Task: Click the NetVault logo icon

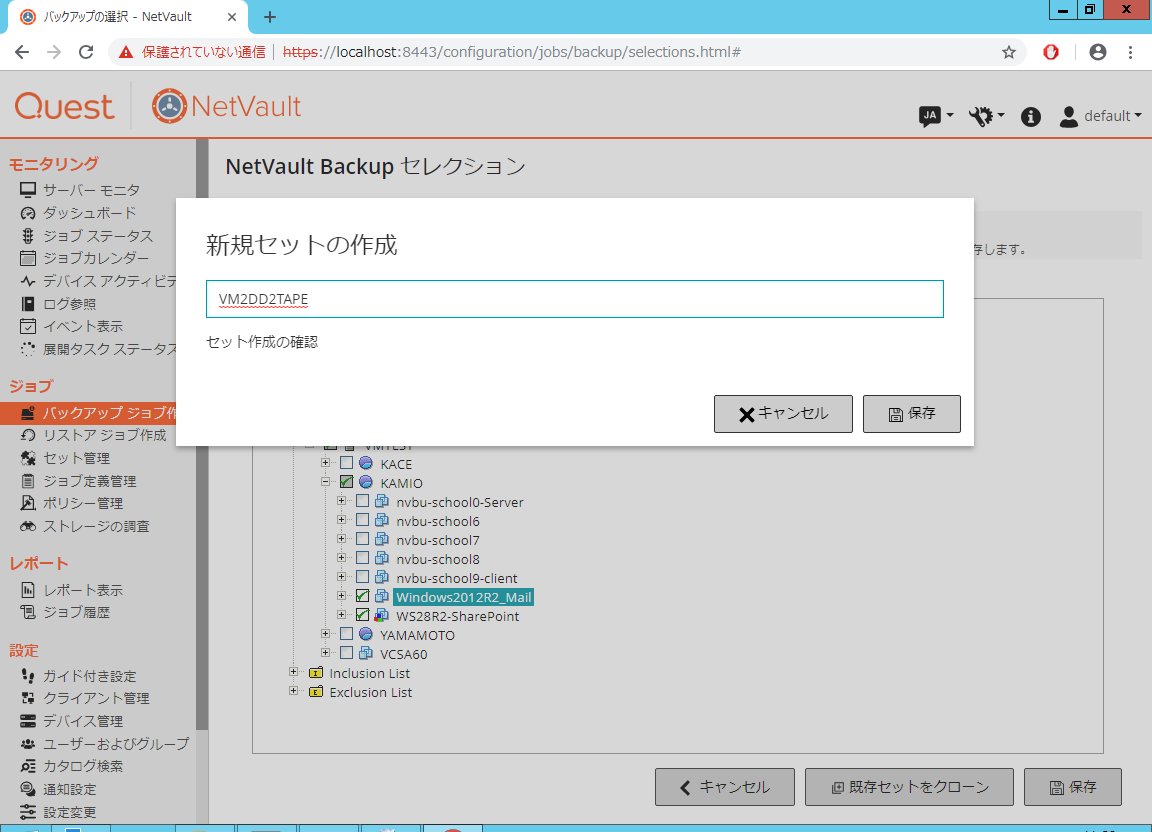Action: [x=169, y=106]
